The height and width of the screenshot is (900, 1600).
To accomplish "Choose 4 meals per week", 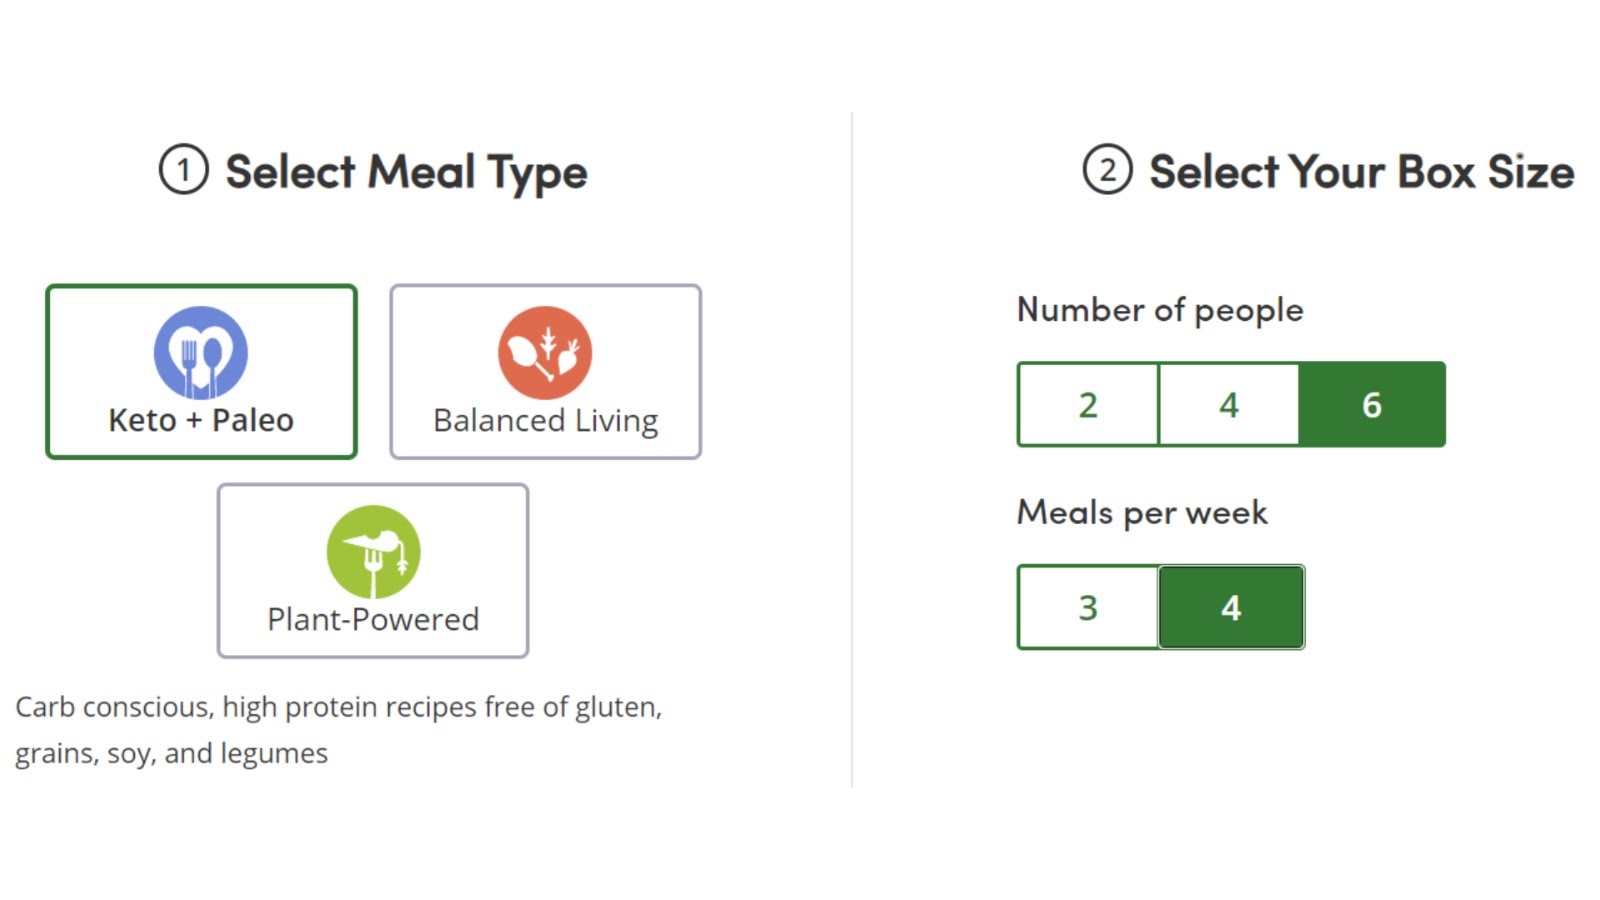I will [1231, 607].
